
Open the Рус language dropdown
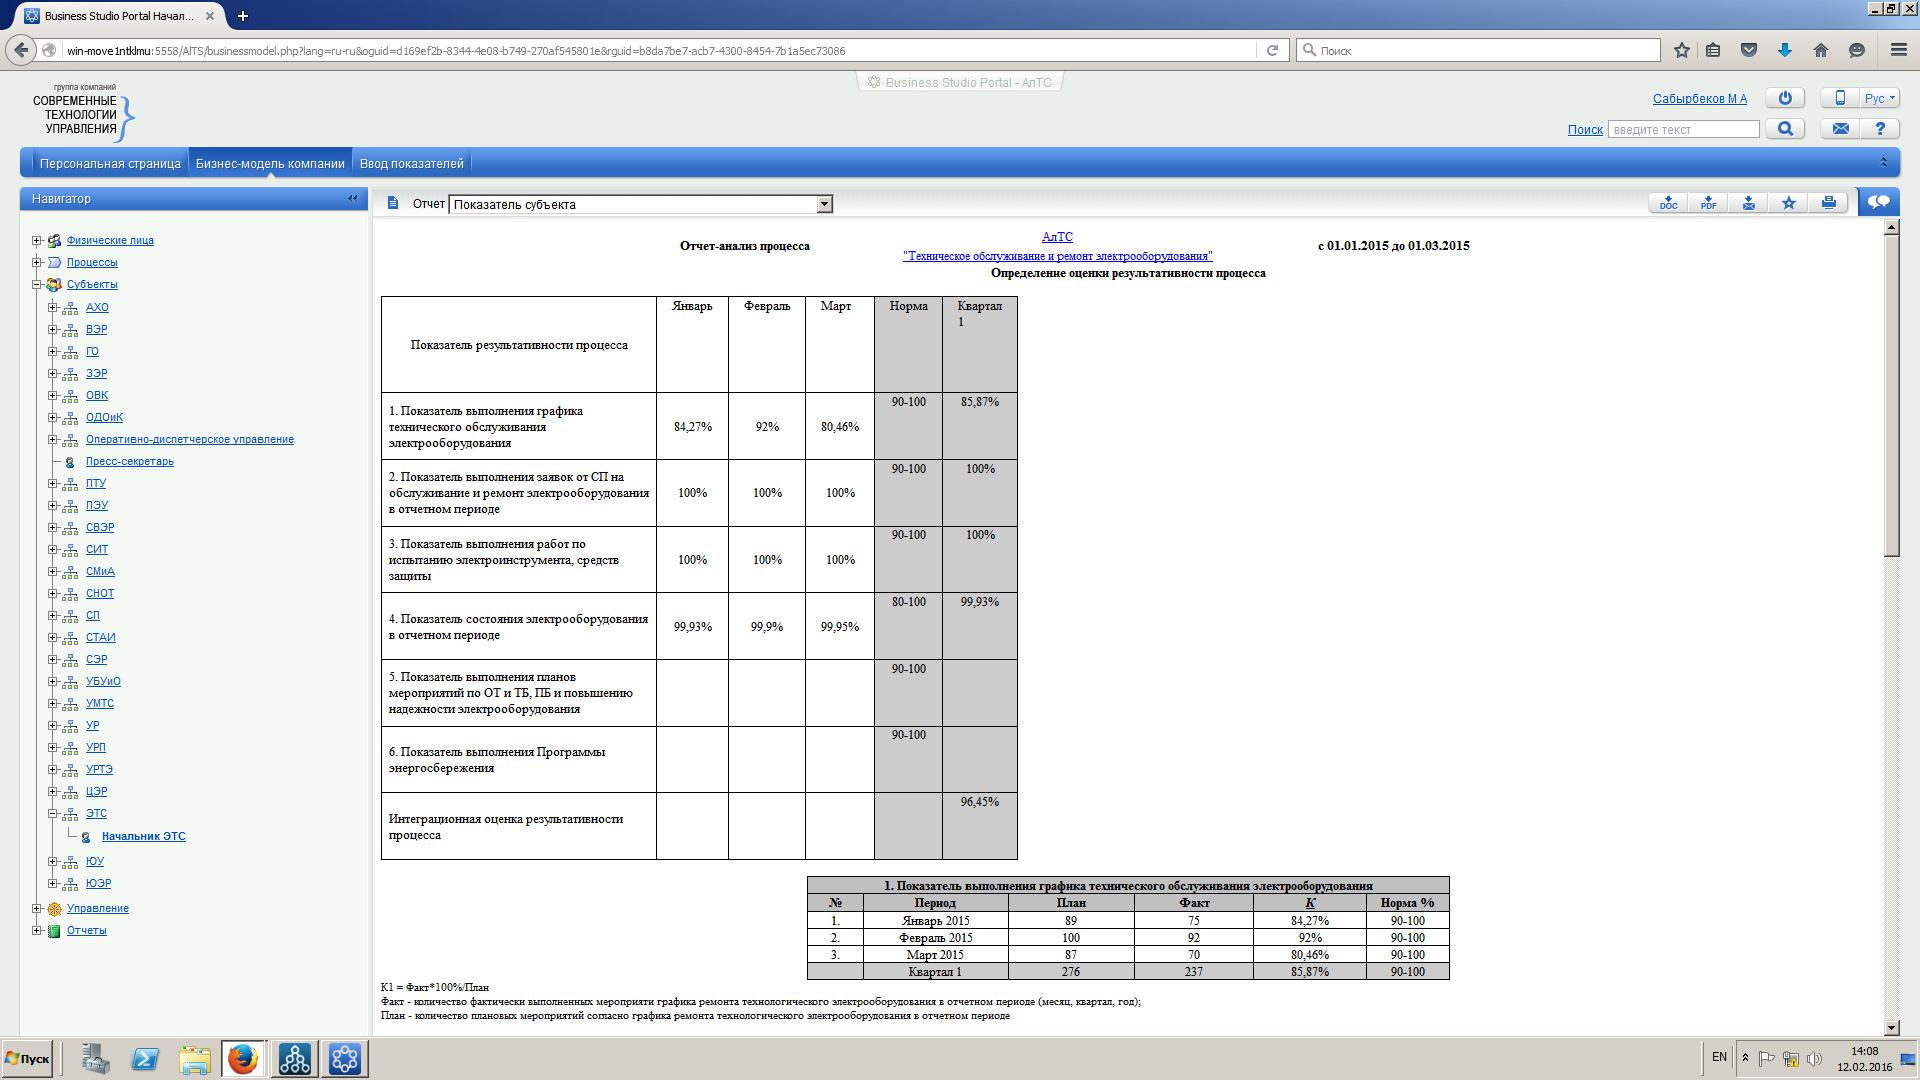(1879, 98)
